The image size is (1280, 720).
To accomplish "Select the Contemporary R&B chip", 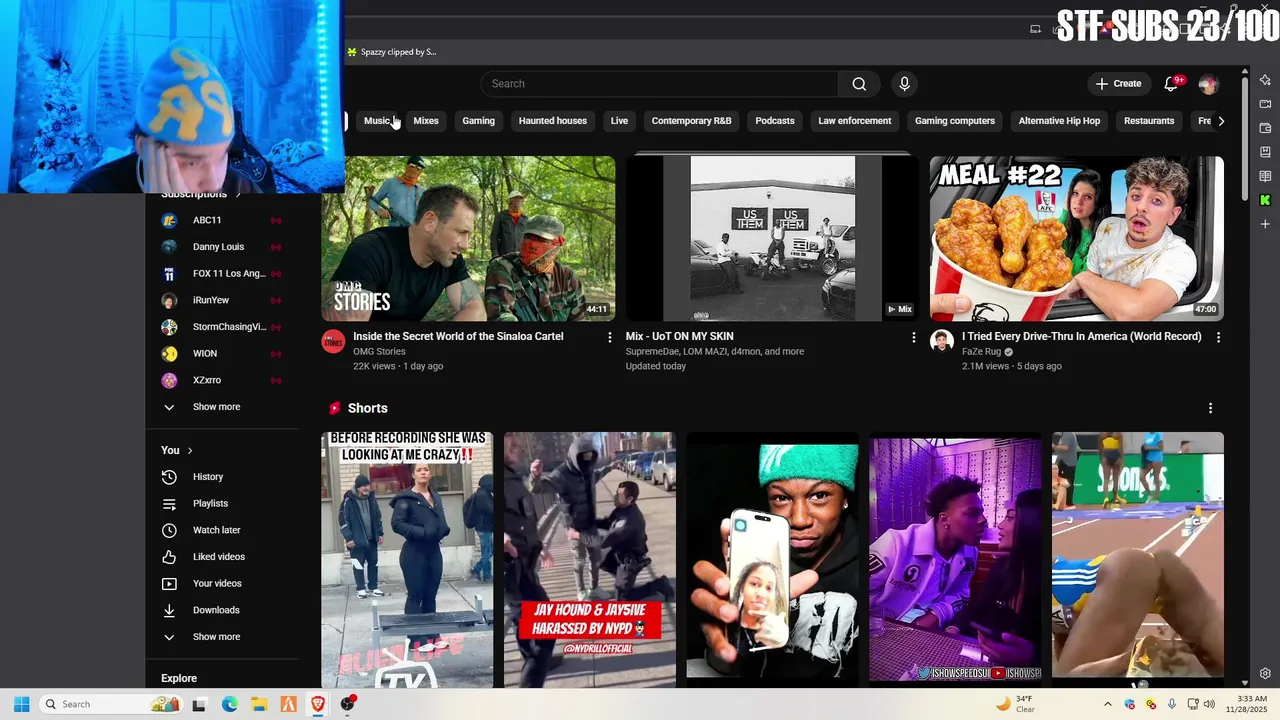I will (692, 121).
